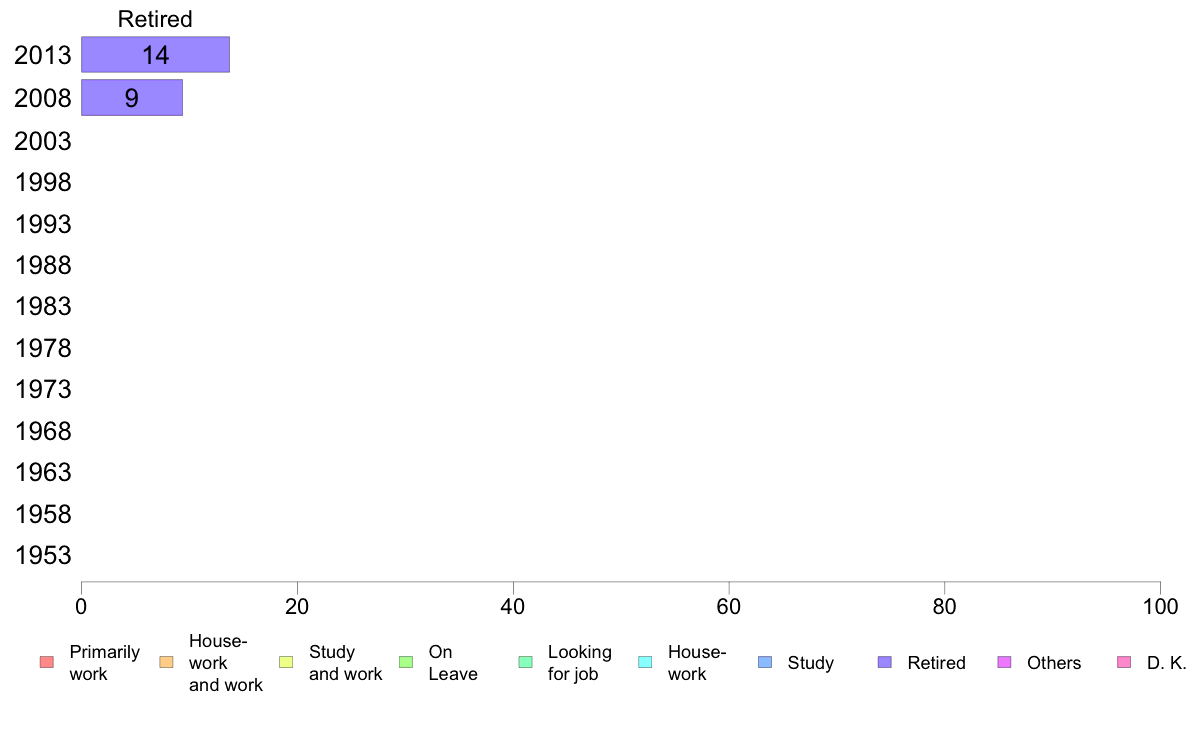Select the 2003 year label
Screen dimensions: 1188x736
click(42, 141)
